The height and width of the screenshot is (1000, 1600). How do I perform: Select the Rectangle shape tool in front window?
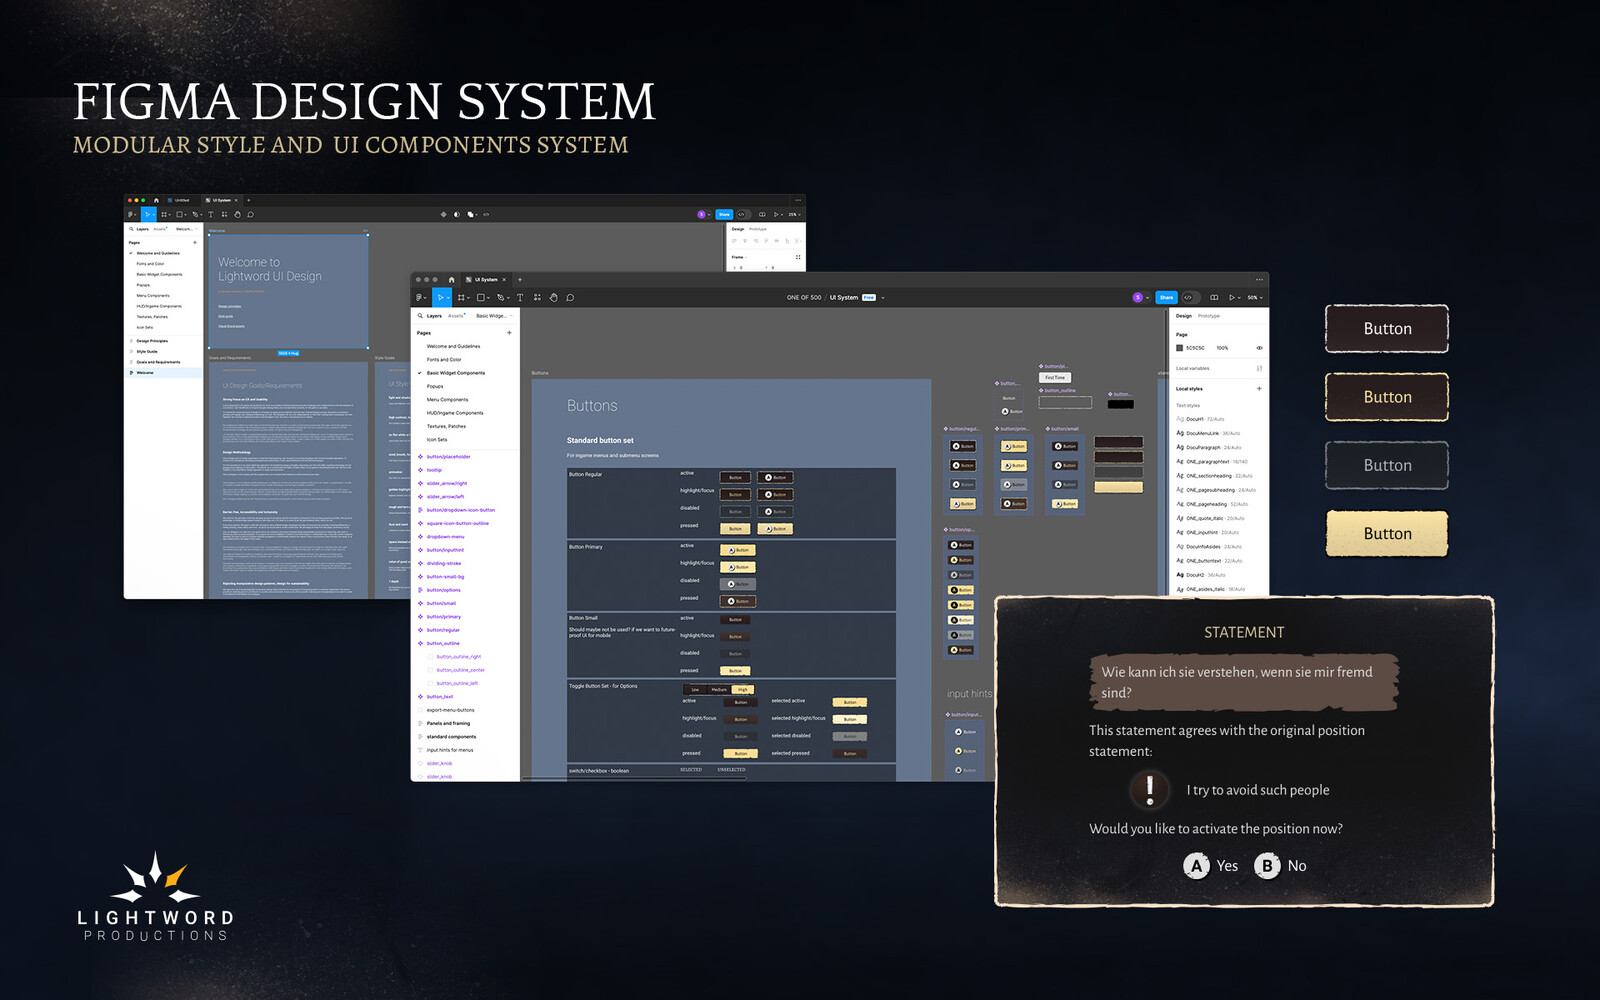click(481, 297)
